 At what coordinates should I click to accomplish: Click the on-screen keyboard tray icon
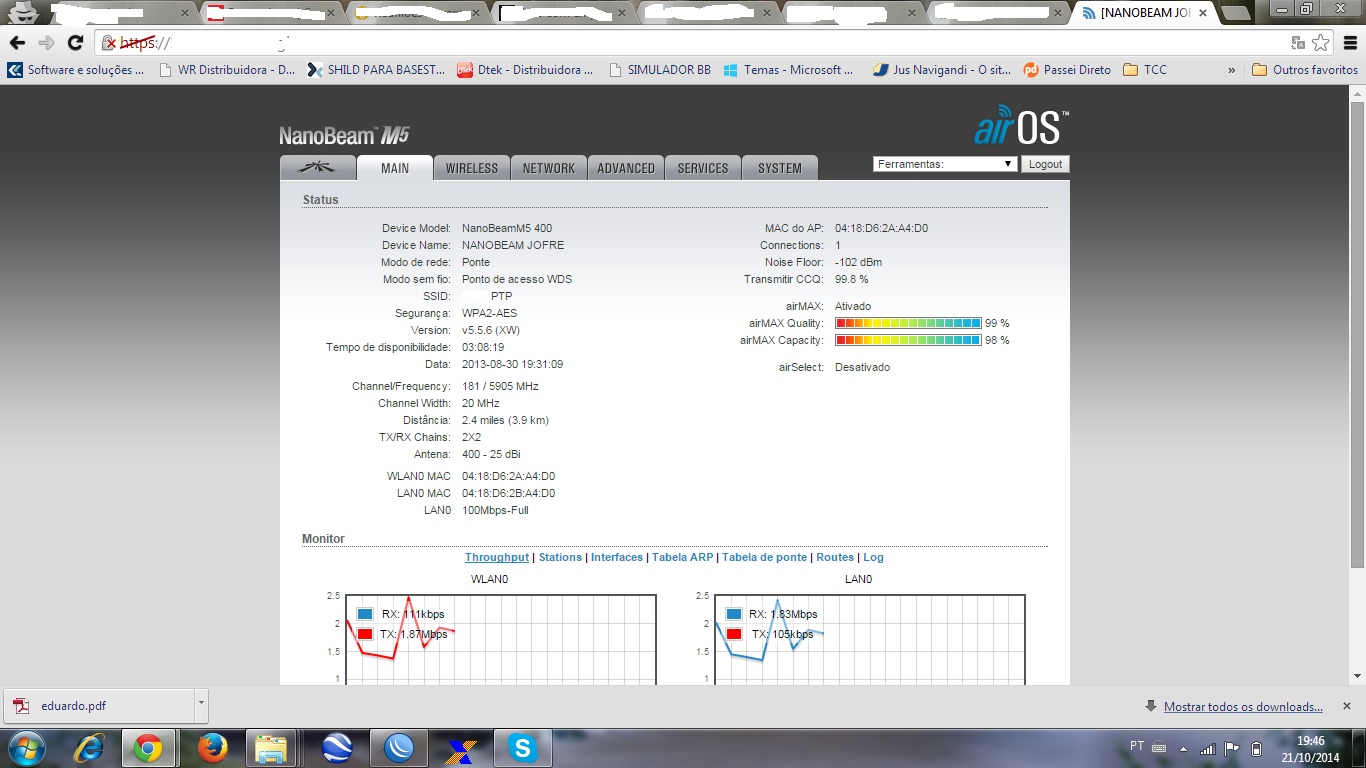tap(1159, 747)
